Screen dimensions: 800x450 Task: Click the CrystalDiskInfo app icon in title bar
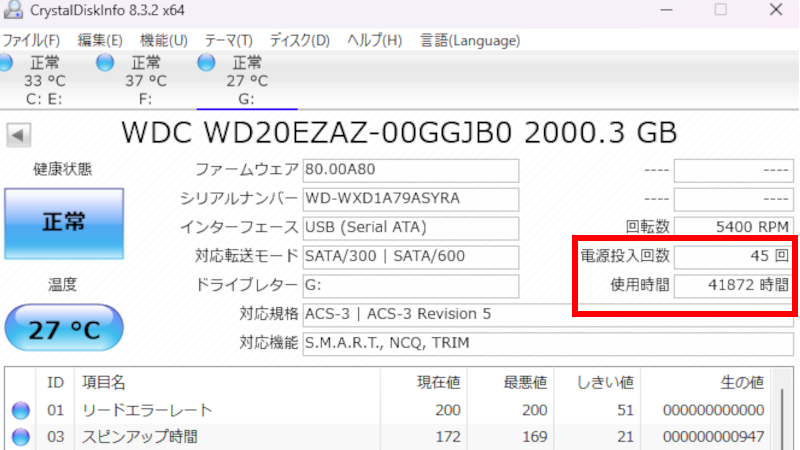(x=13, y=10)
